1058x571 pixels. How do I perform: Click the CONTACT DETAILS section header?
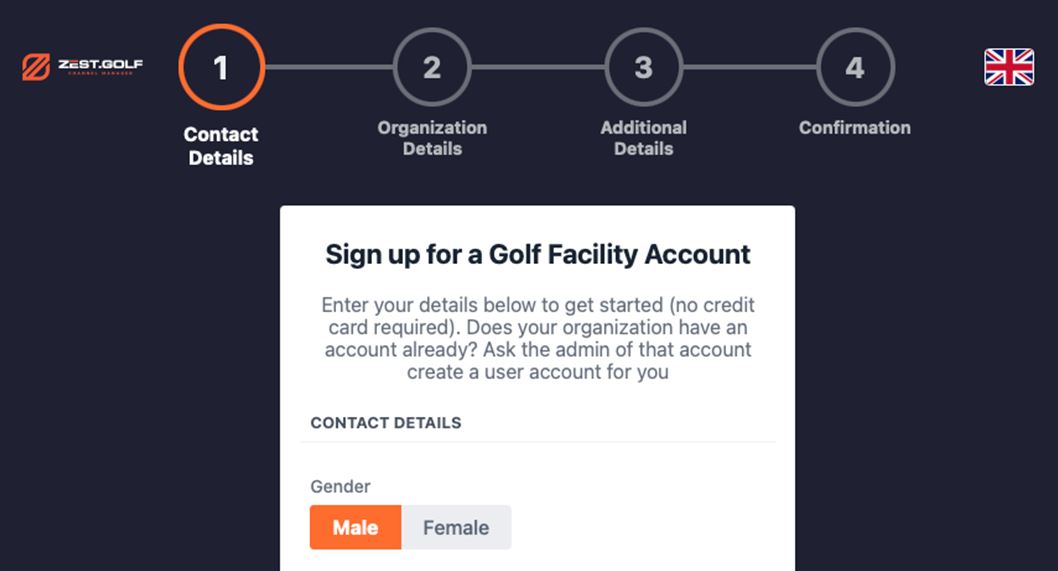click(386, 423)
